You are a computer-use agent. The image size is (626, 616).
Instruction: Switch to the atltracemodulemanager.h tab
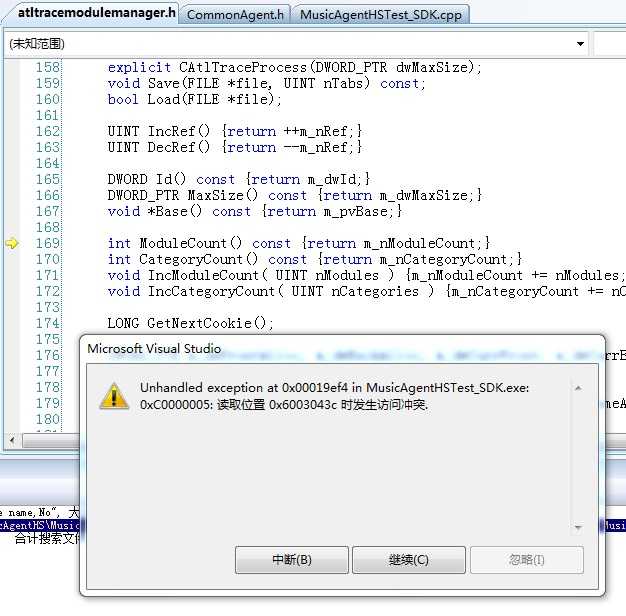96,13
